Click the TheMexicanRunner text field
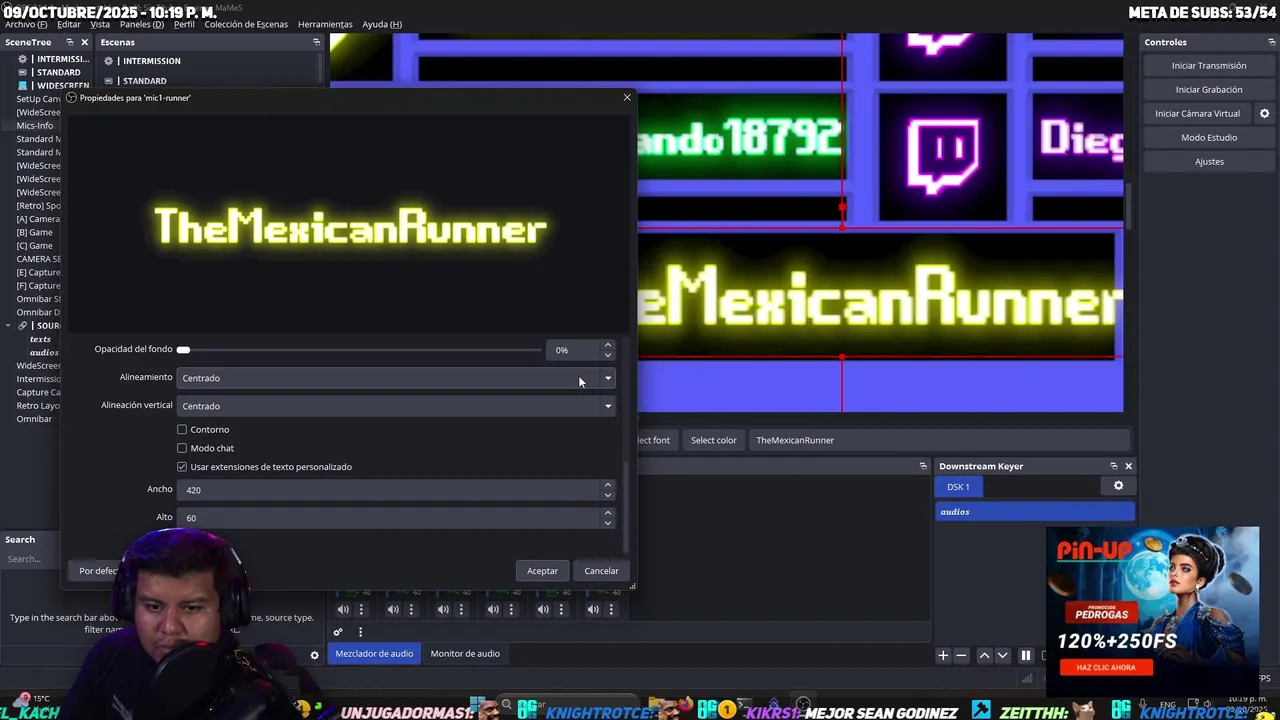Viewport: 1280px width, 720px height. pyautogui.click(x=938, y=440)
